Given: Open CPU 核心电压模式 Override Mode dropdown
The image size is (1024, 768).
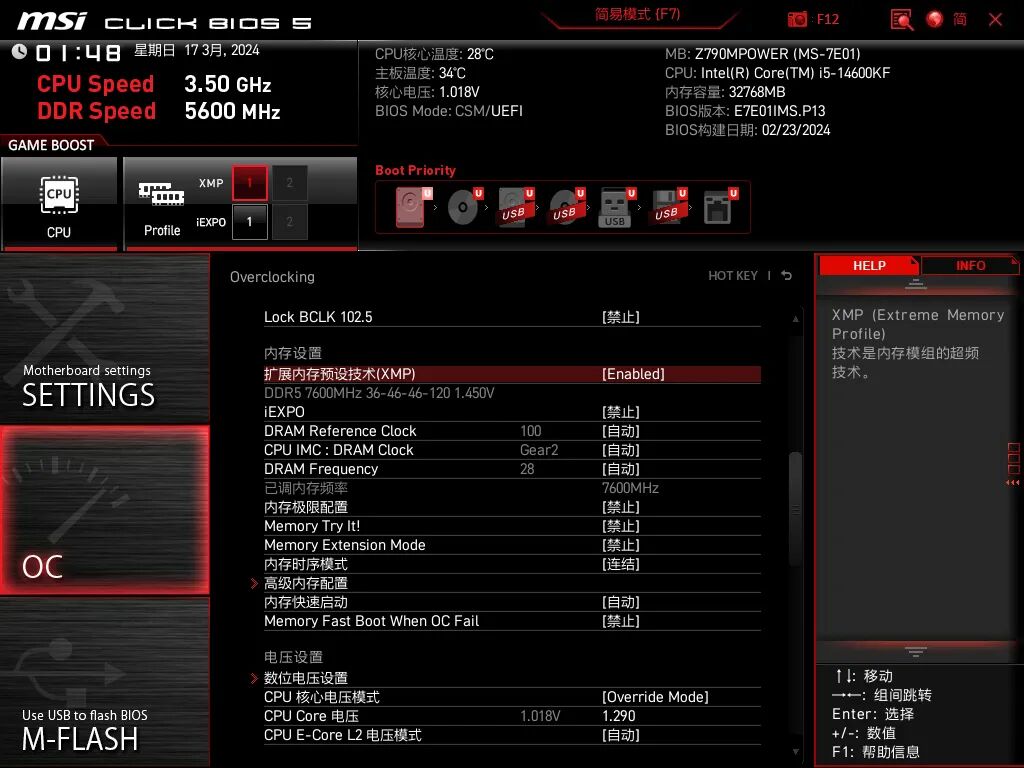Looking at the screenshot, I should [655, 697].
